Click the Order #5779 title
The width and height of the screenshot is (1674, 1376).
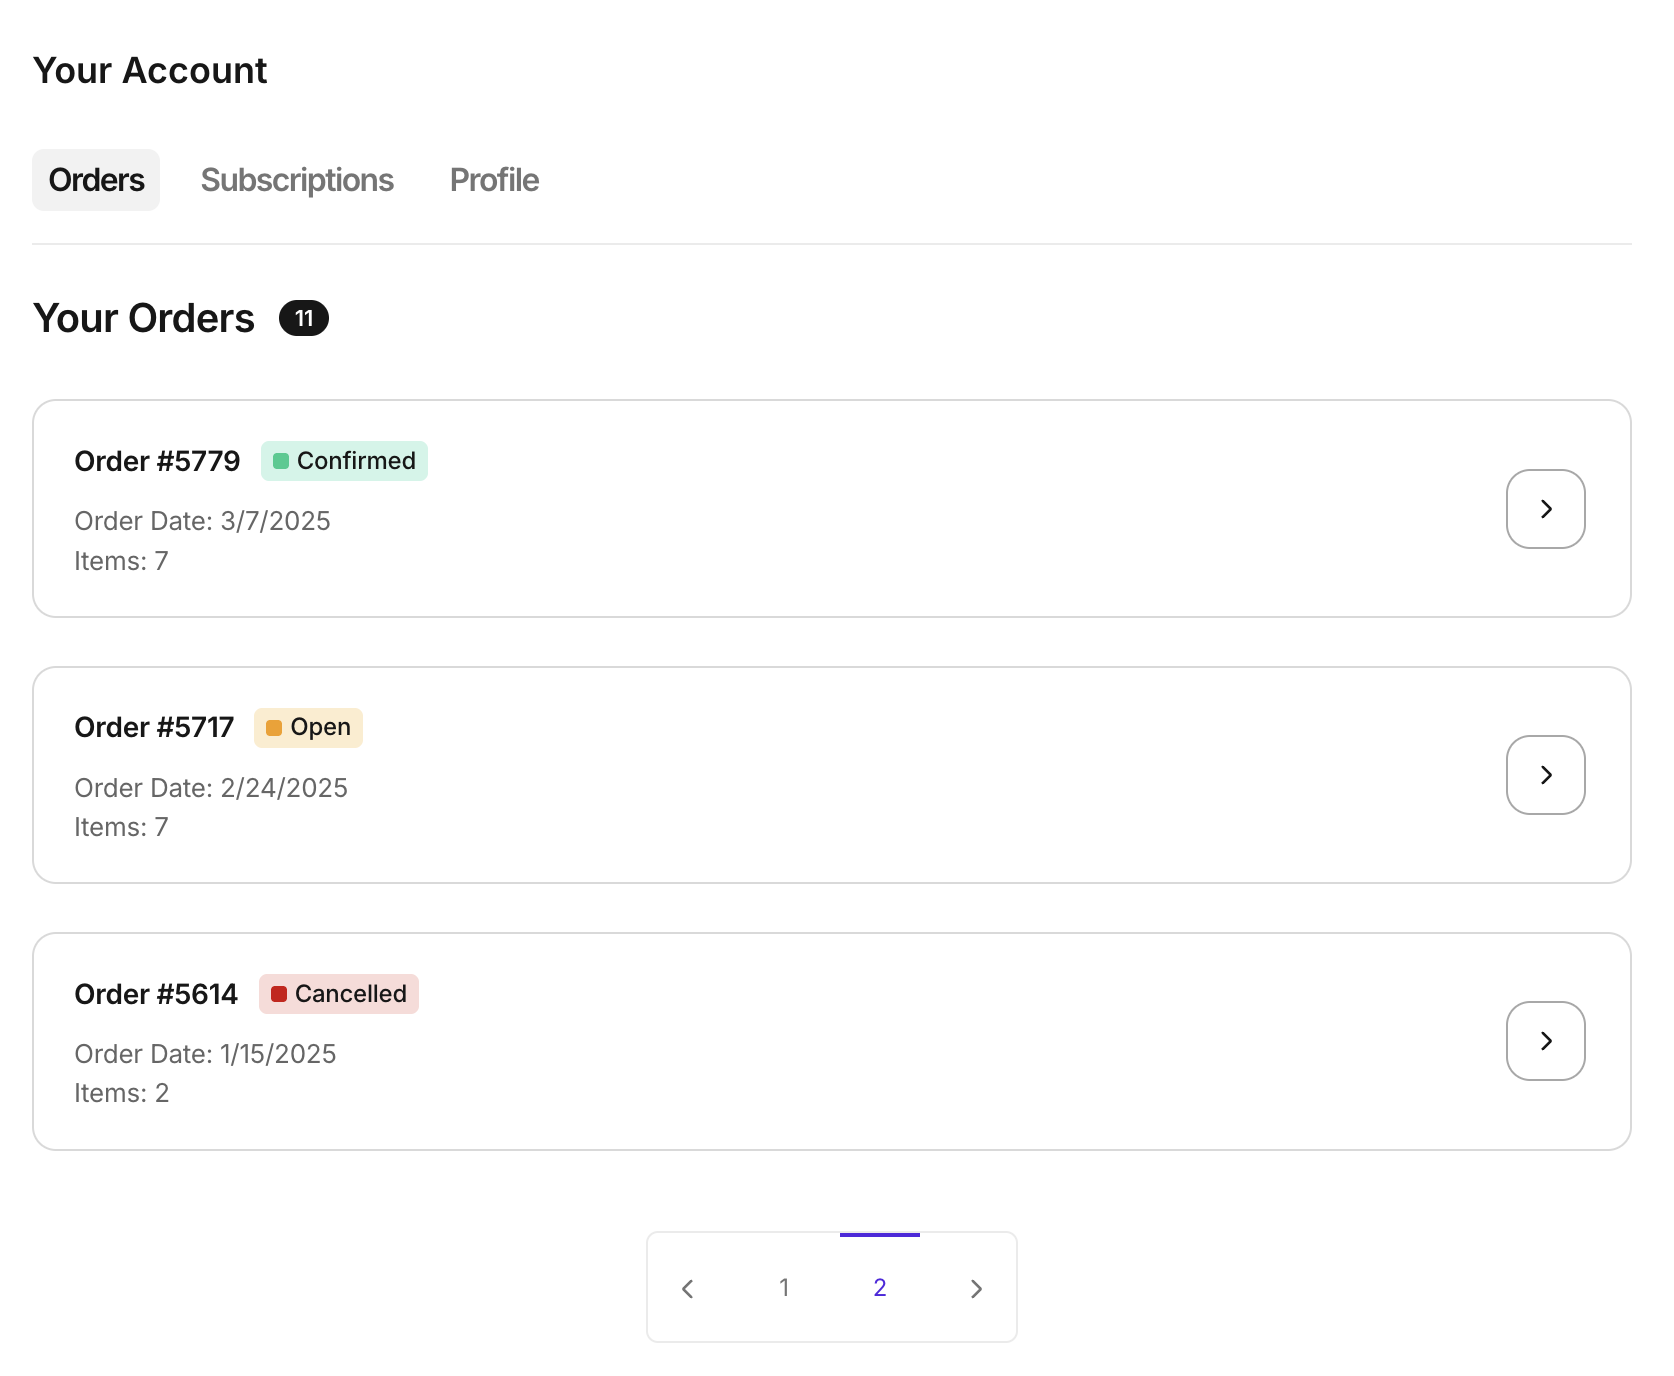click(x=157, y=461)
